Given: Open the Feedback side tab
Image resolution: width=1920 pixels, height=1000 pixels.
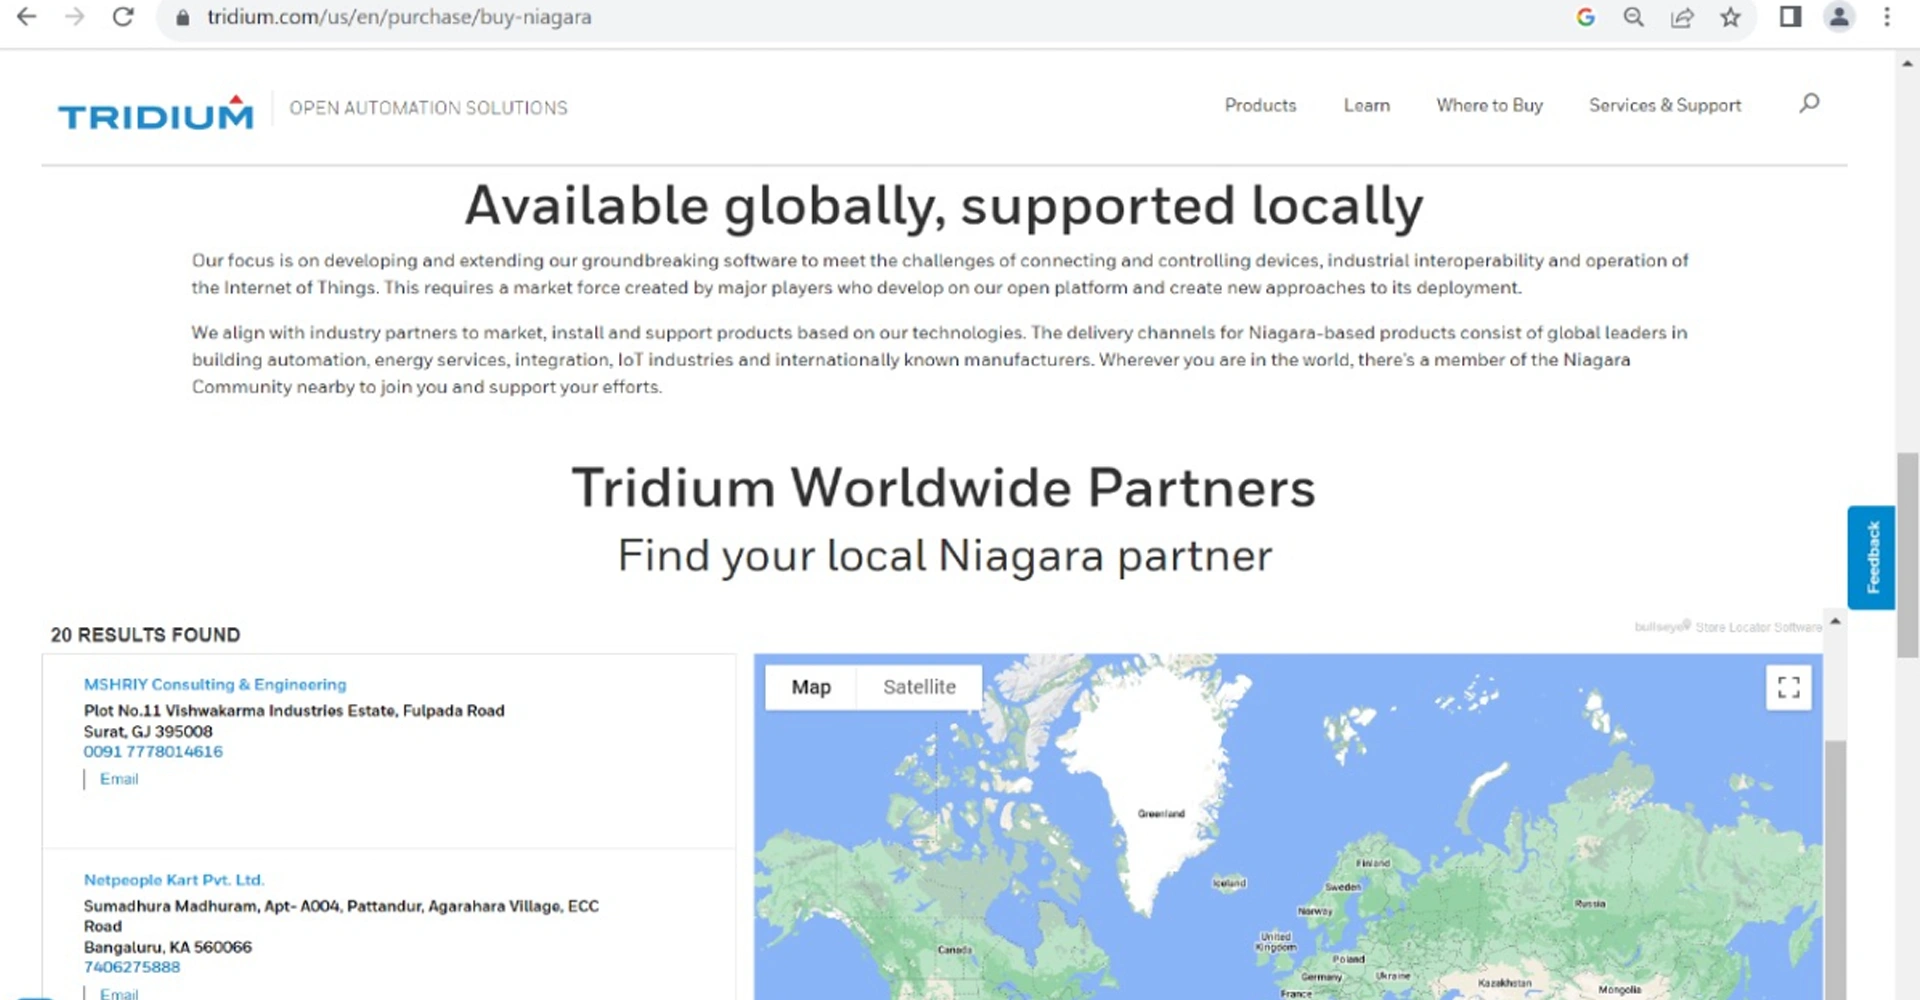Looking at the screenshot, I should point(1871,557).
